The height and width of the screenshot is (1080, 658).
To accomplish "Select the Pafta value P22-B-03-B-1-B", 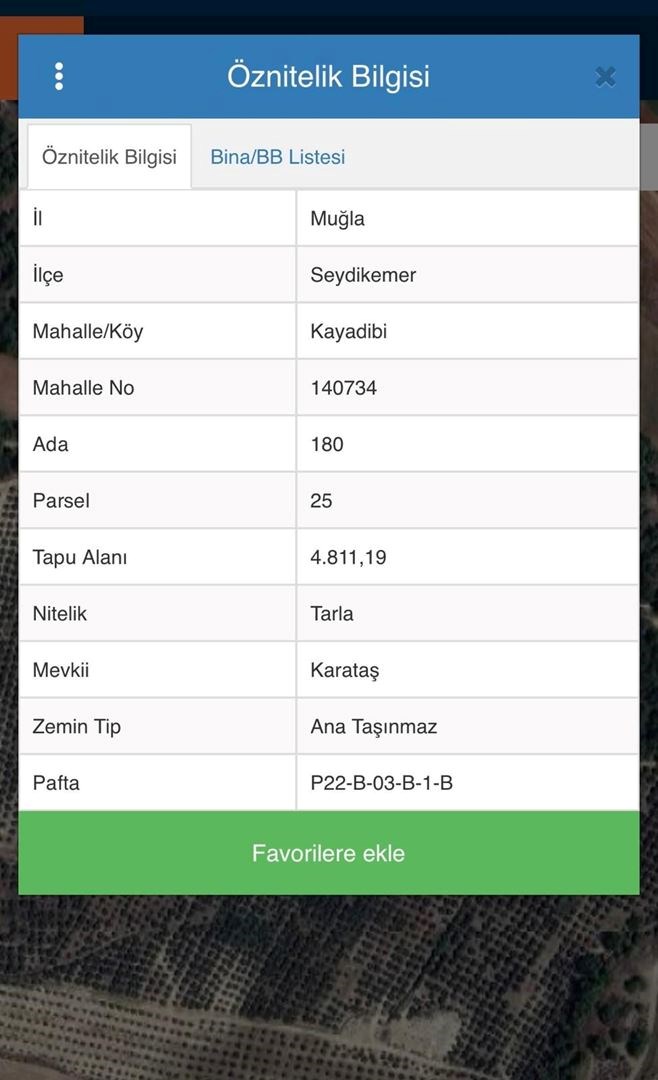I will click(x=382, y=783).
